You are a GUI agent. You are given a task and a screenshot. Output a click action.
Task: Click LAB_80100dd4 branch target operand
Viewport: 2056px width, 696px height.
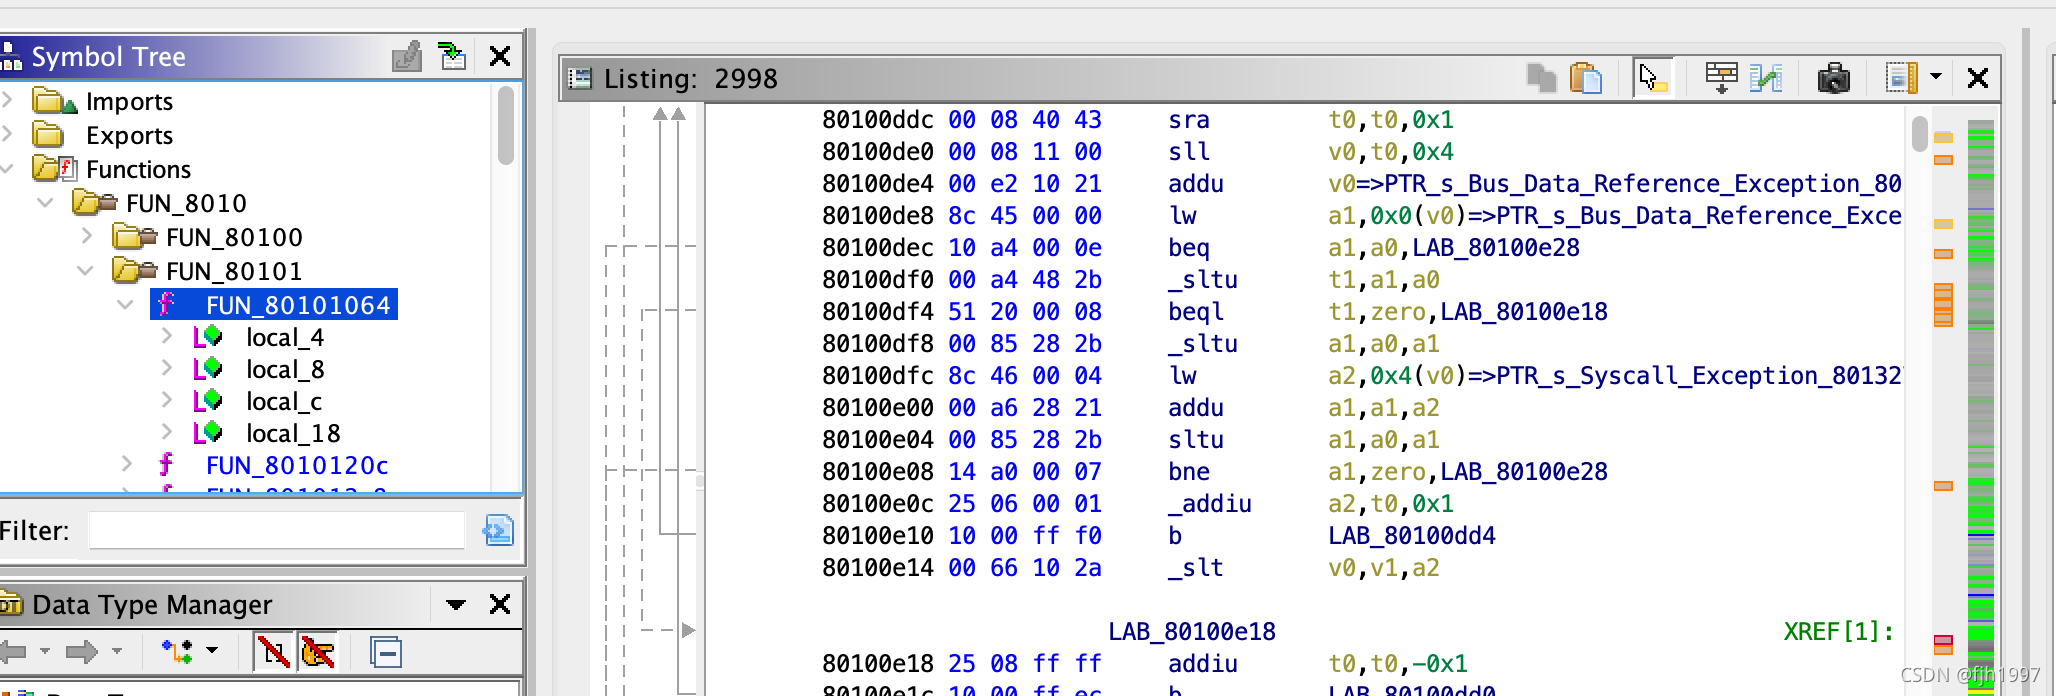point(1412,536)
